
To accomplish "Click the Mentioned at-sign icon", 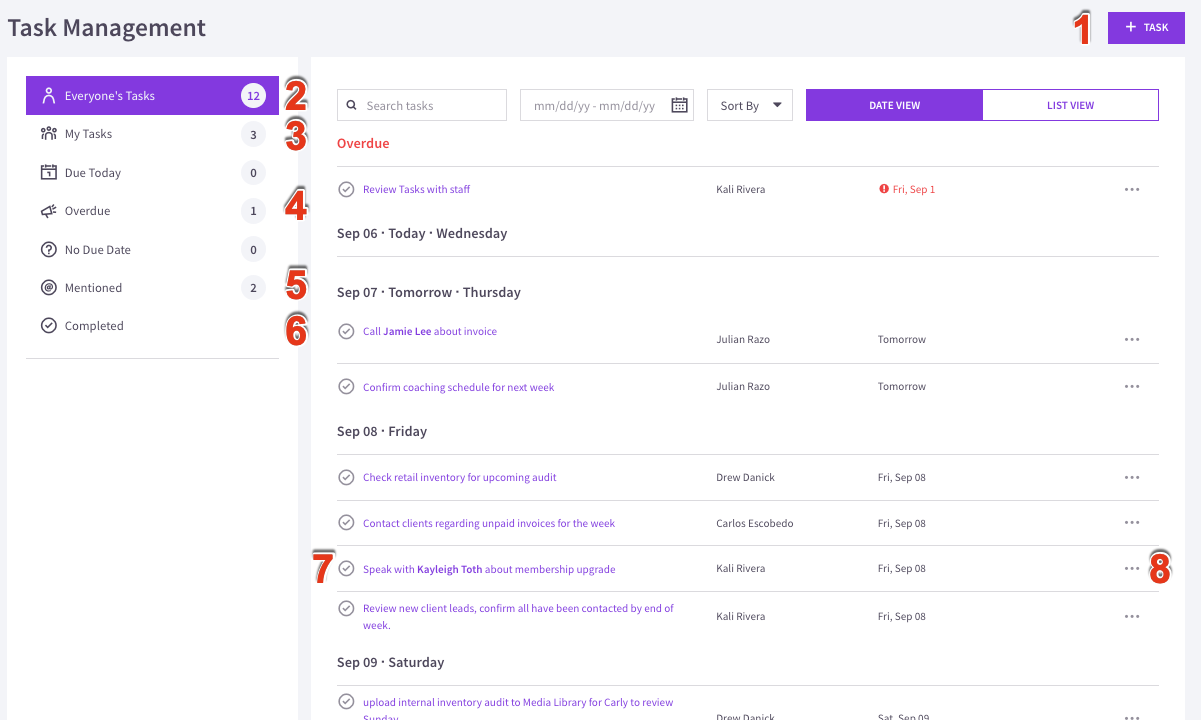I will [48, 288].
